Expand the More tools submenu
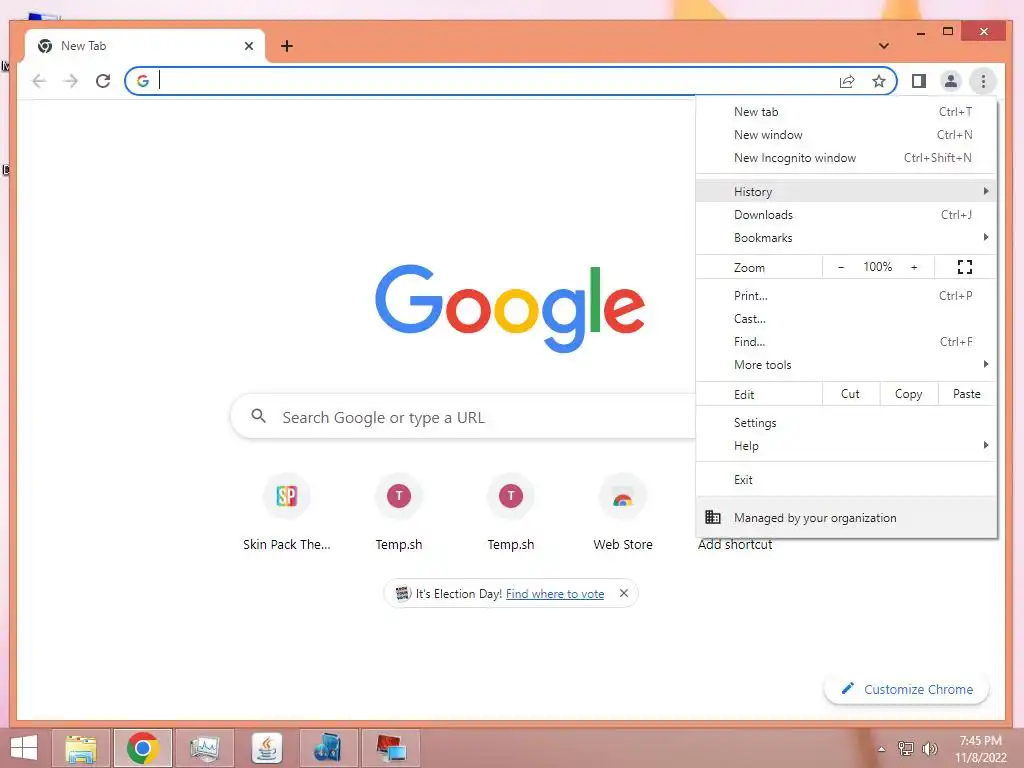The width and height of the screenshot is (1024, 768). 846,364
